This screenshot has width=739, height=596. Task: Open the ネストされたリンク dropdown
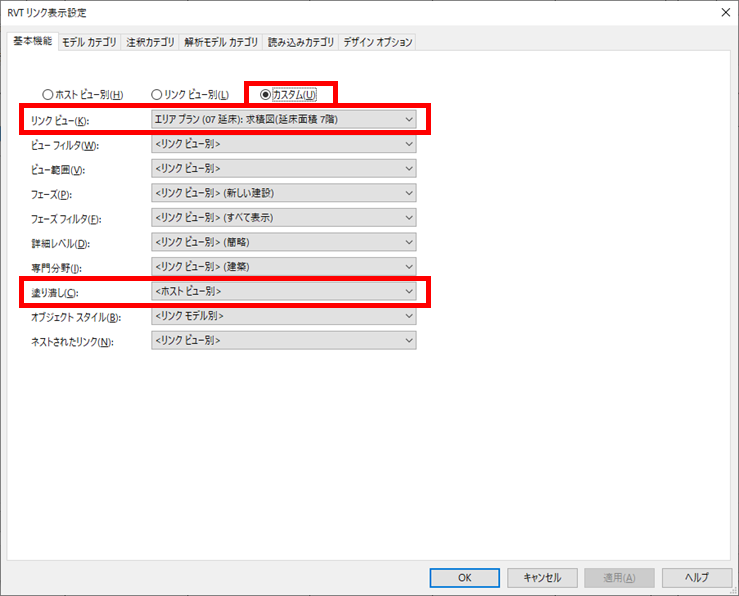point(284,340)
